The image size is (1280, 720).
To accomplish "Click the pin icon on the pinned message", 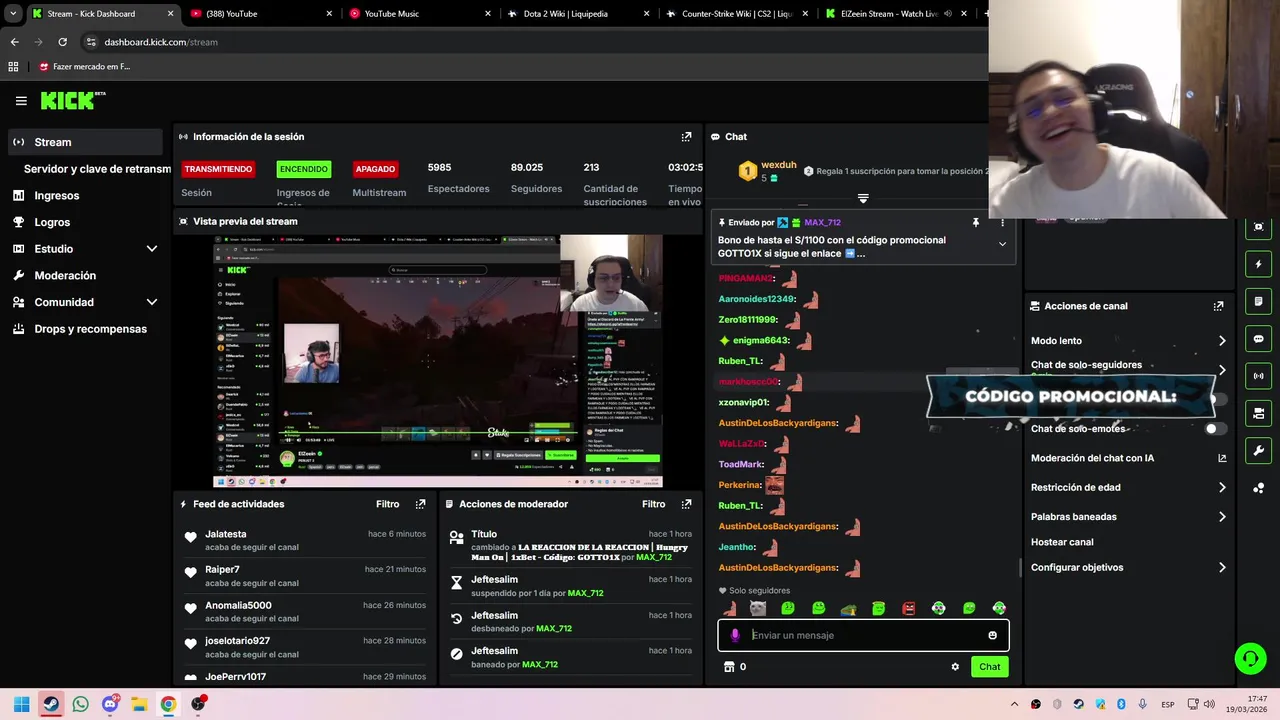I will tap(976, 223).
